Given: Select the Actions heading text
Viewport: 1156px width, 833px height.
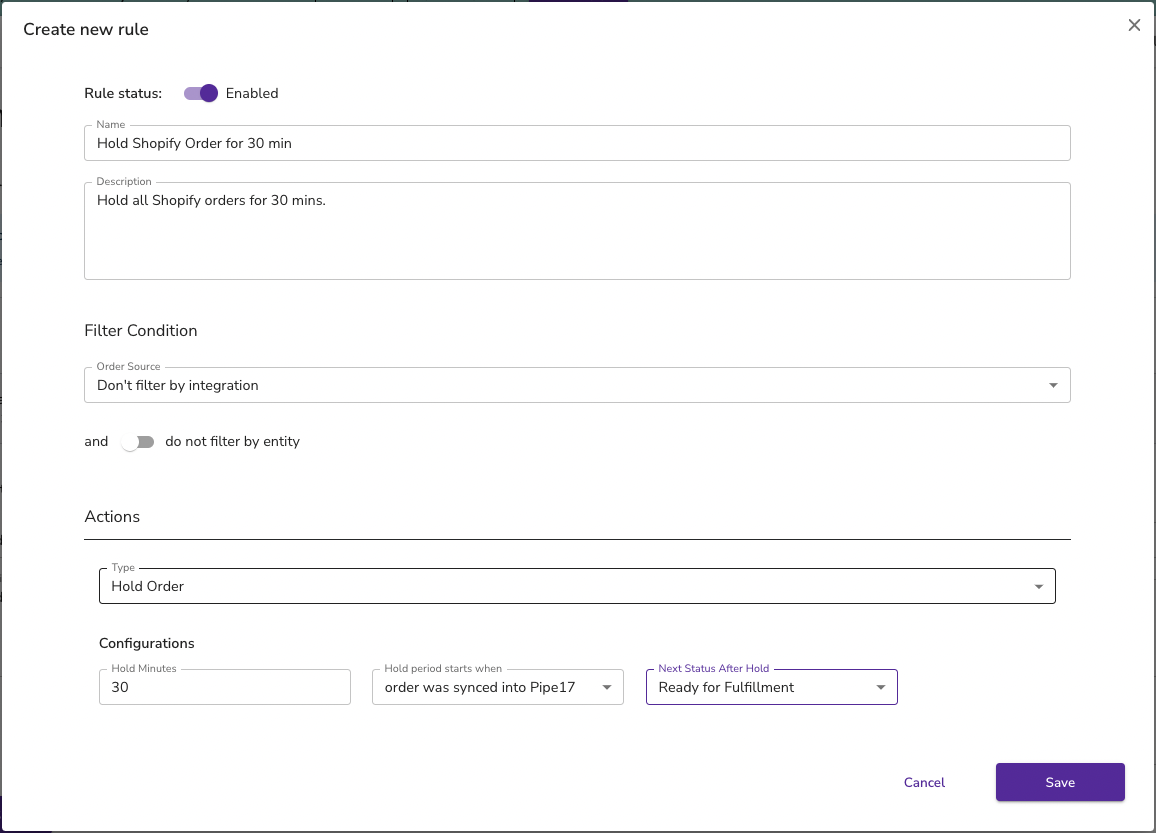Looking at the screenshot, I should pos(112,516).
